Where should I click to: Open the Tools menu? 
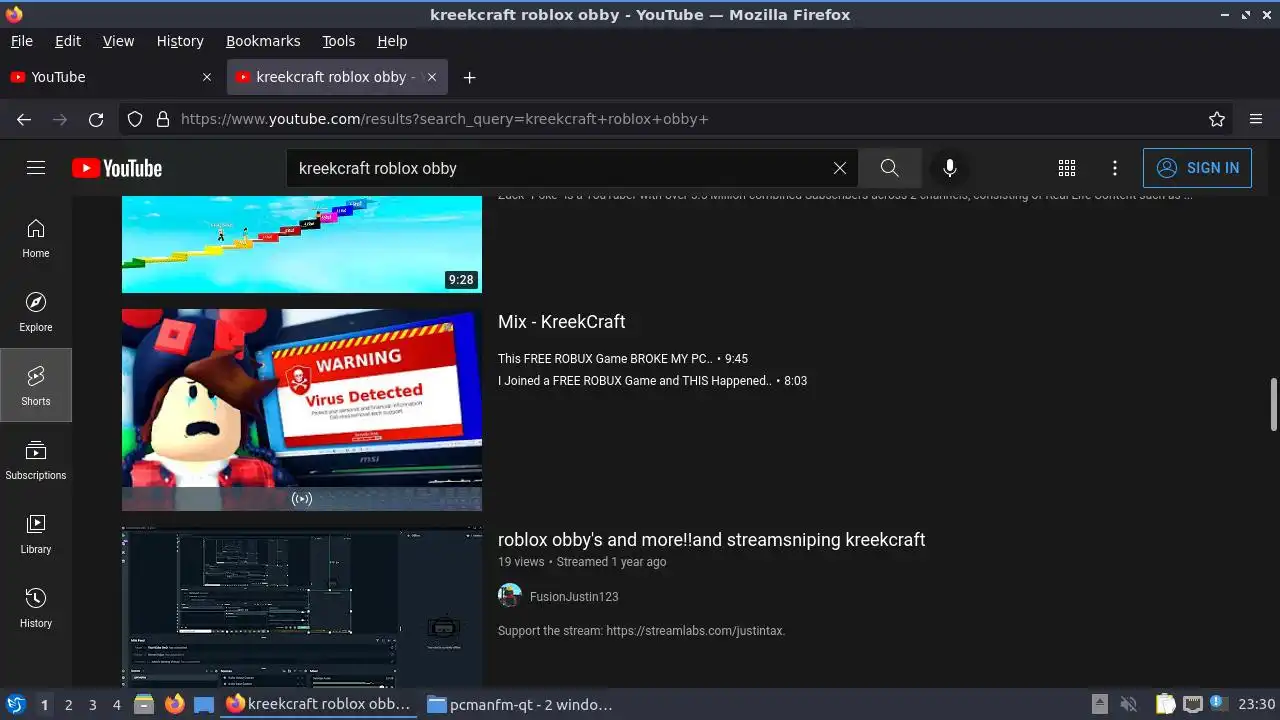(338, 41)
